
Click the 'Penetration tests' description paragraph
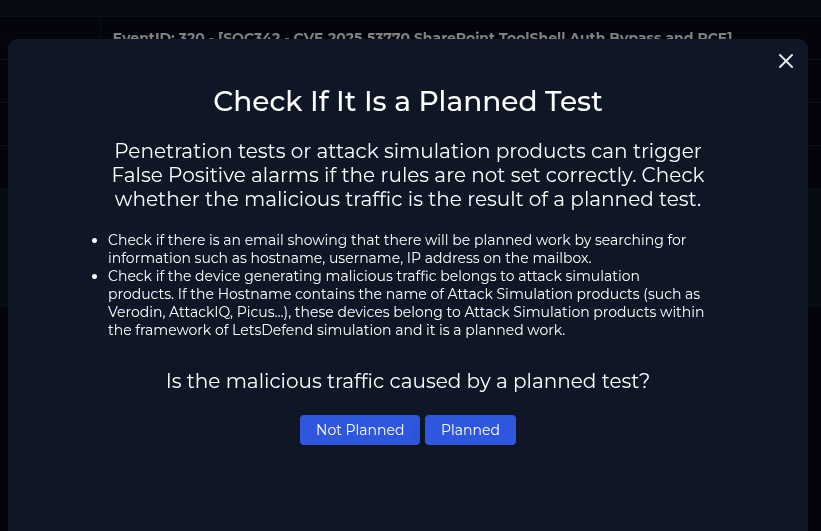[x=408, y=175]
